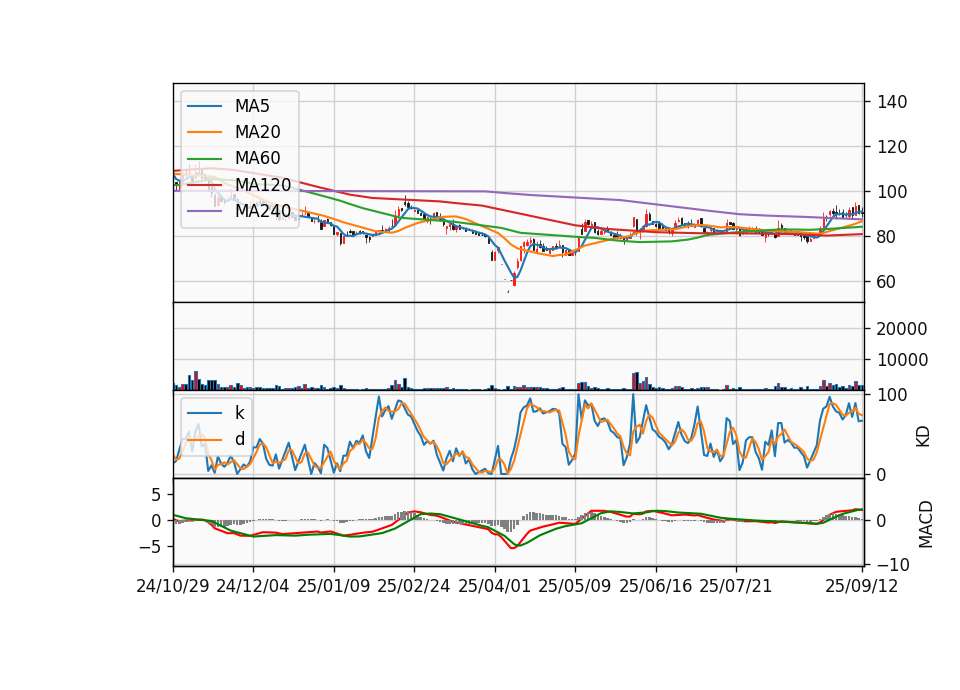Click the MA120 legend label
The width and height of the screenshot is (960, 690).
click(x=263, y=185)
